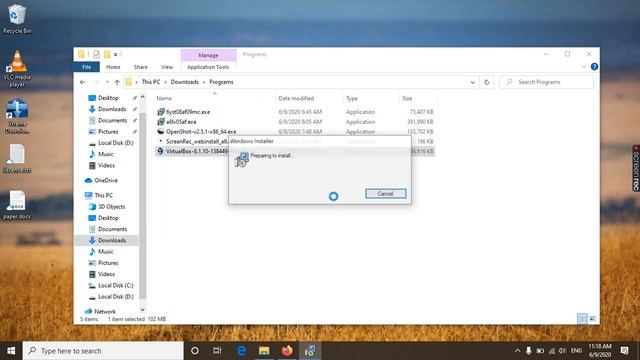Open paper.docx desktop file
This screenshot has height=360, width=640.
coord(17,206)
